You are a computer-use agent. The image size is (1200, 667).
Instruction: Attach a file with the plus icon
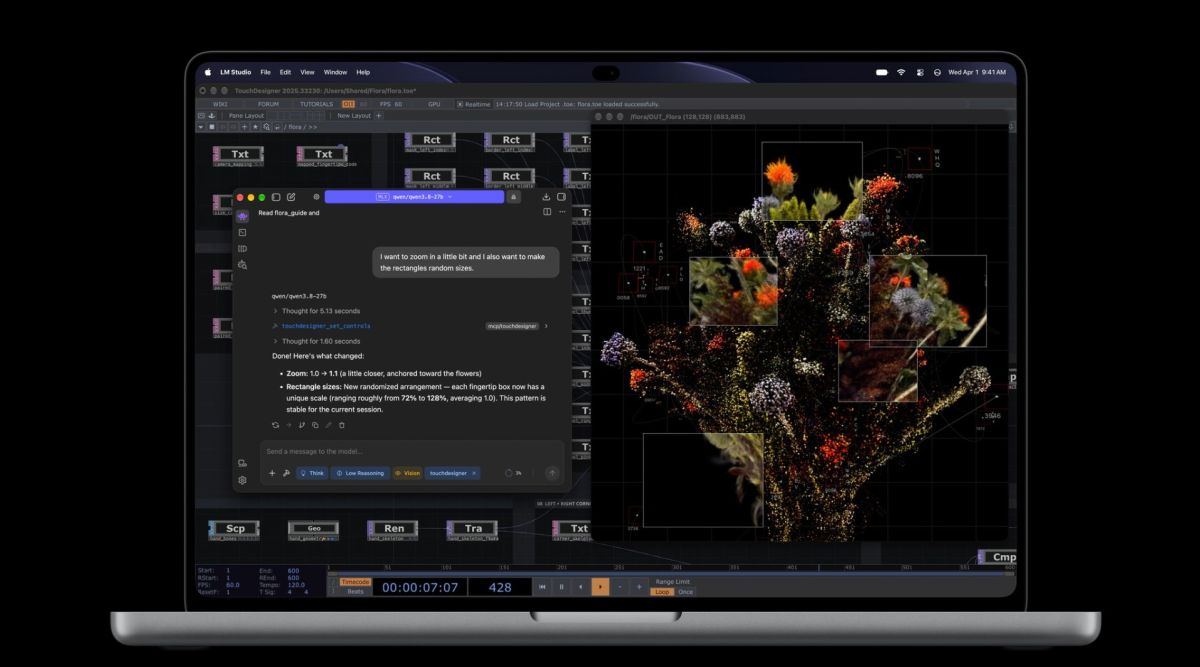click(272, 473)
